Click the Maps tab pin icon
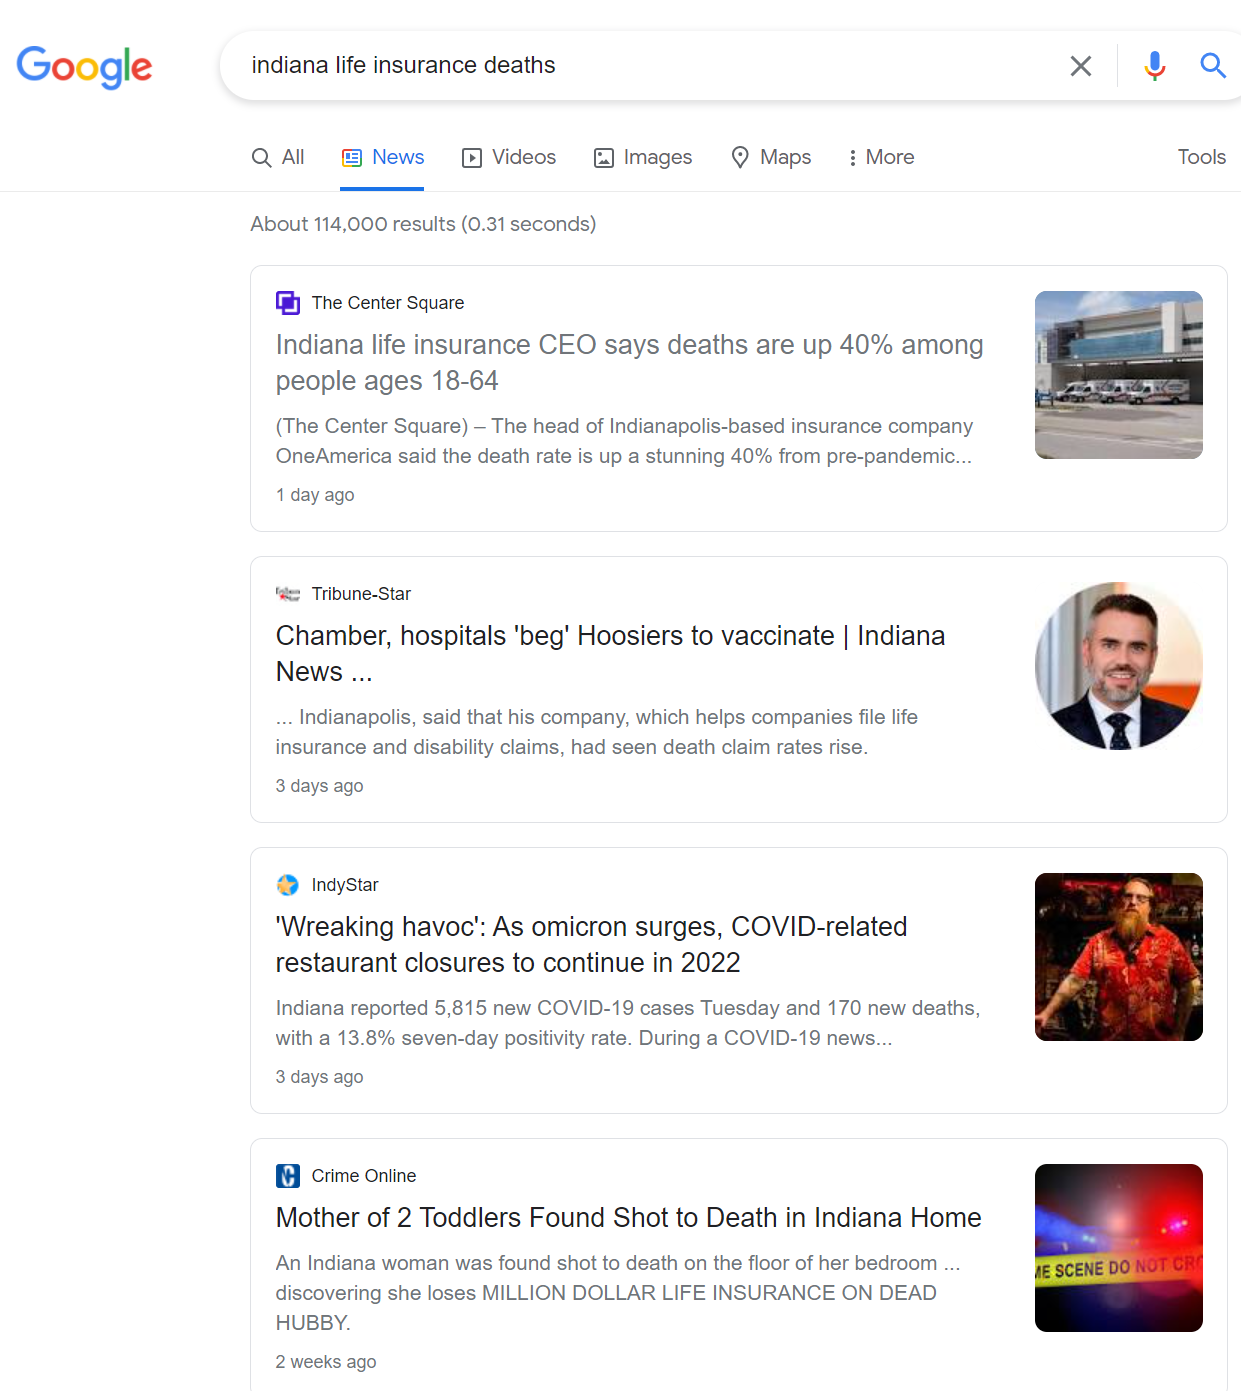1241x1391 pixels. 740,157
